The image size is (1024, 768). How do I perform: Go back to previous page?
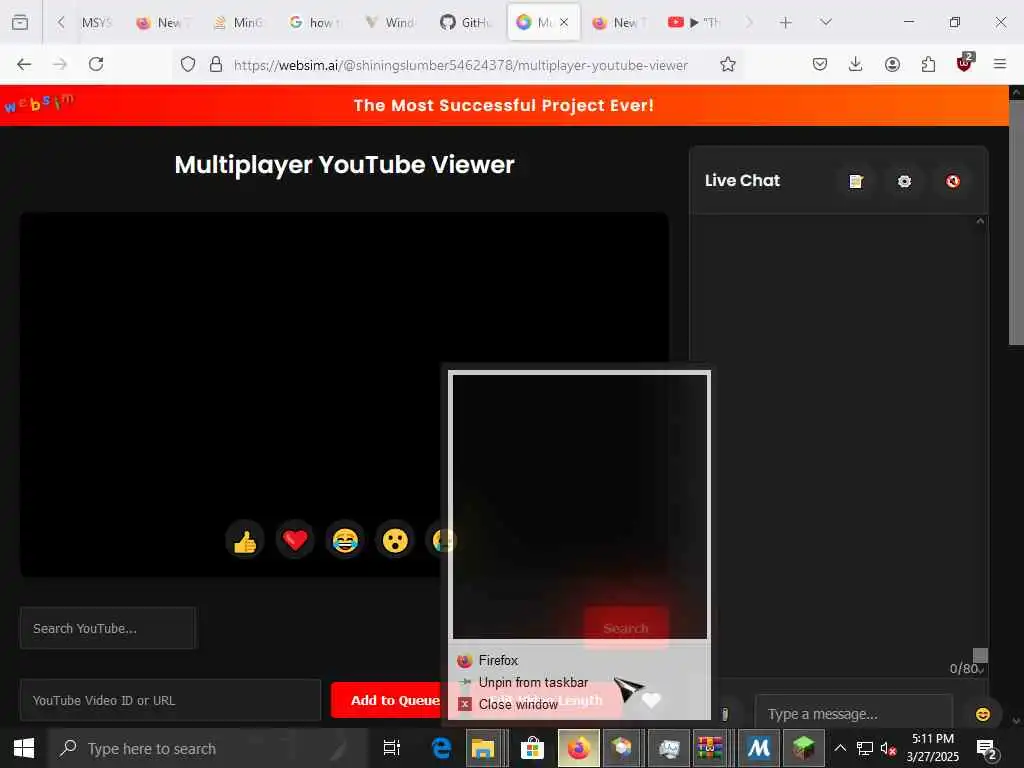pyautogui.click(x=24, y=64)
